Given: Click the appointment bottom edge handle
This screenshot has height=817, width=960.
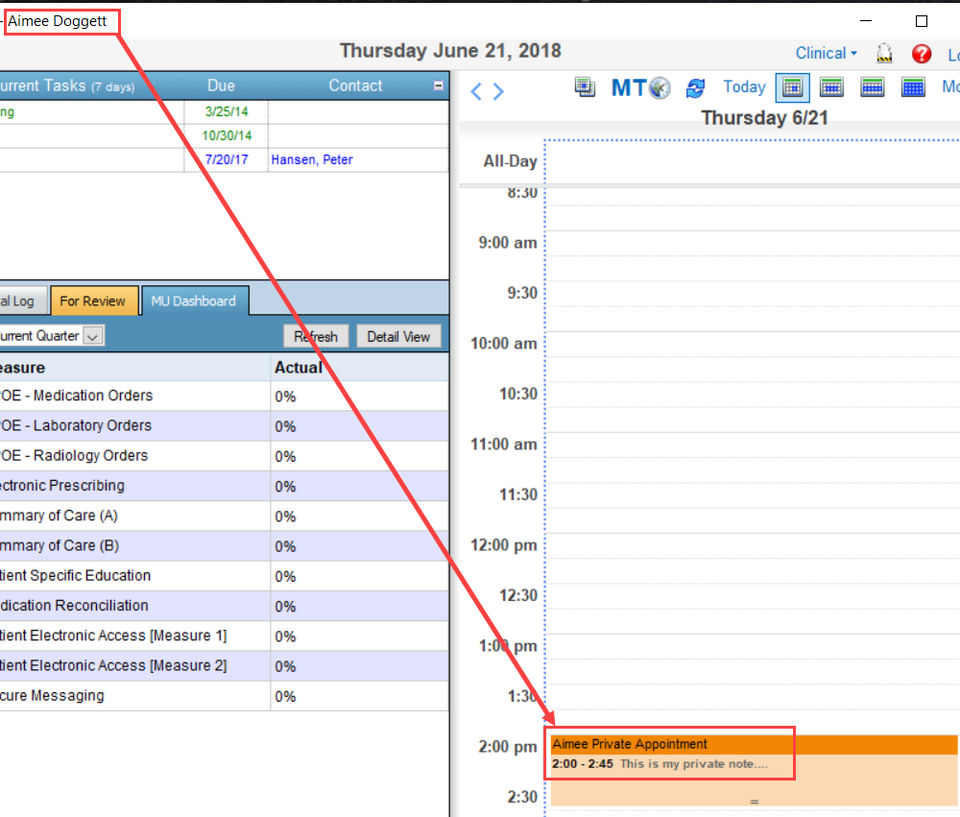Looking at the screenshot, I should (754, 802).
